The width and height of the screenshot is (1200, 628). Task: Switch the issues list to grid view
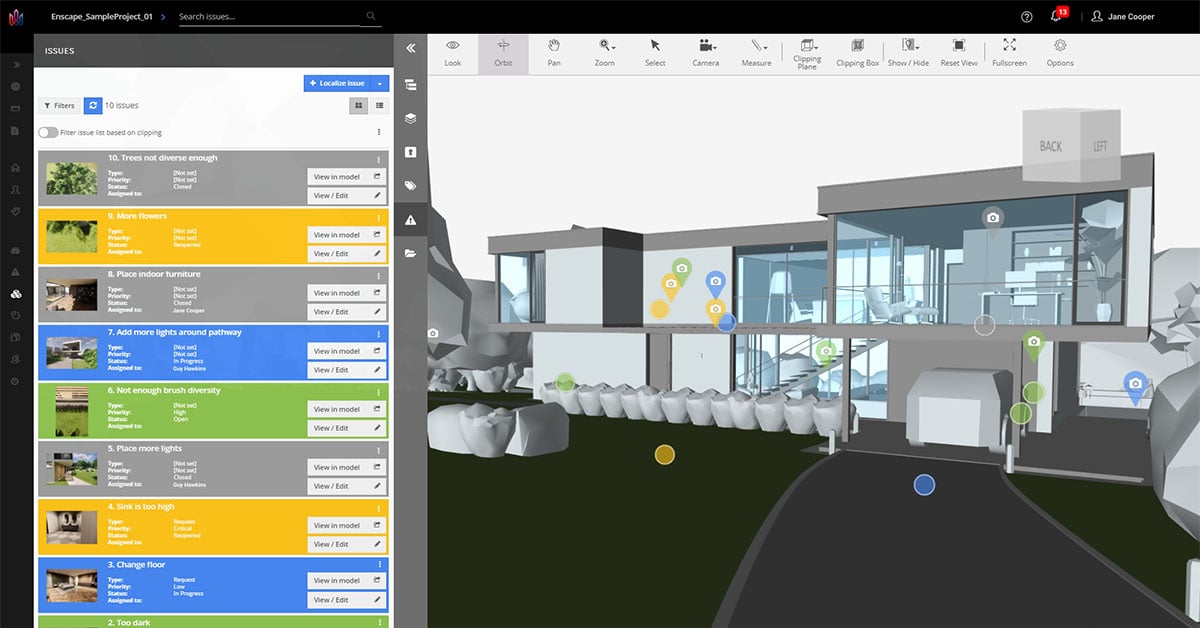coord(358,105)
